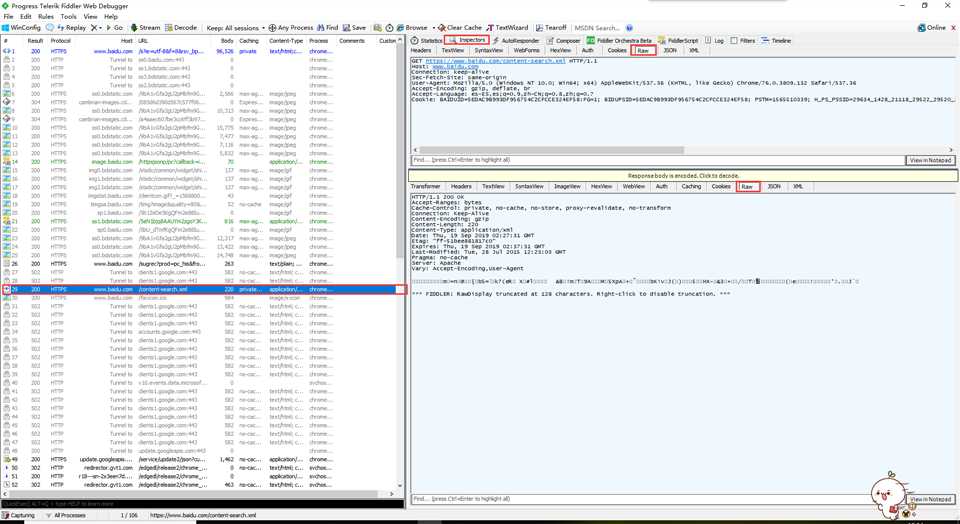The width and height of the screenshot is (960, 524).
Task: Click the camera screenshot icon
Action: (378, 28)
